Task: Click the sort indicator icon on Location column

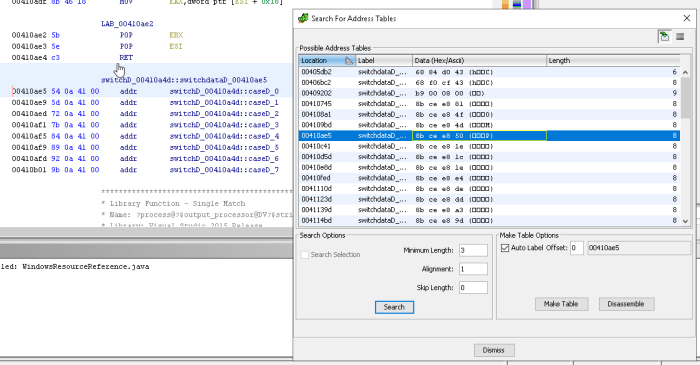Action: [349, 61]
